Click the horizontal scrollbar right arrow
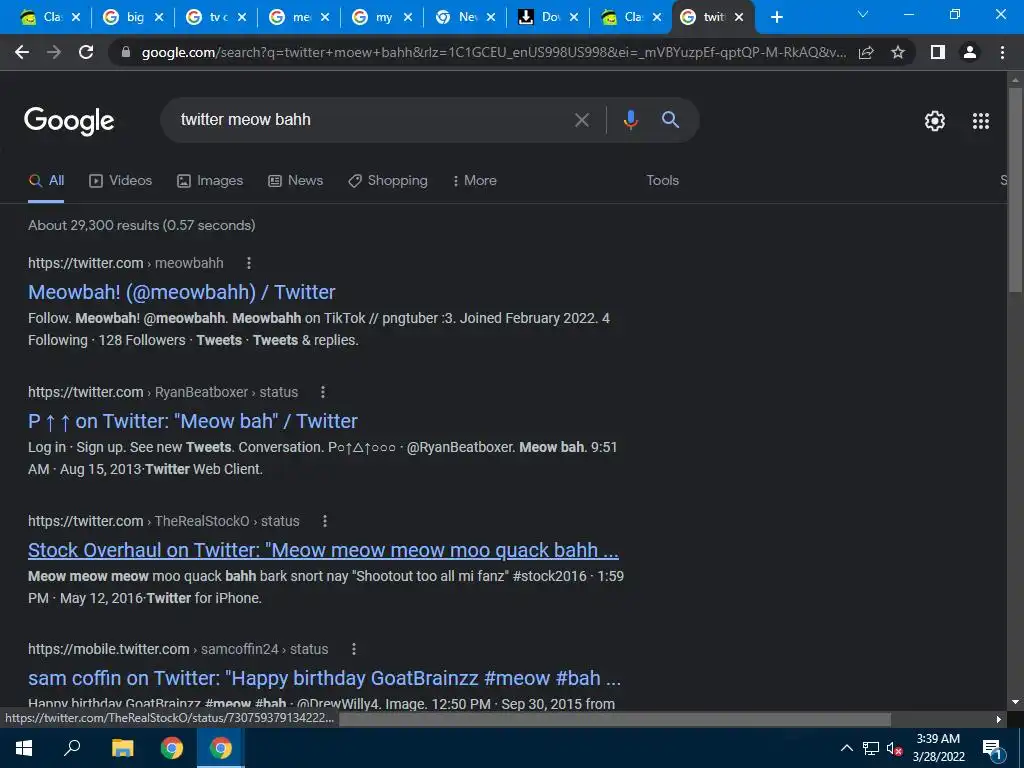 tap(999, 719)
